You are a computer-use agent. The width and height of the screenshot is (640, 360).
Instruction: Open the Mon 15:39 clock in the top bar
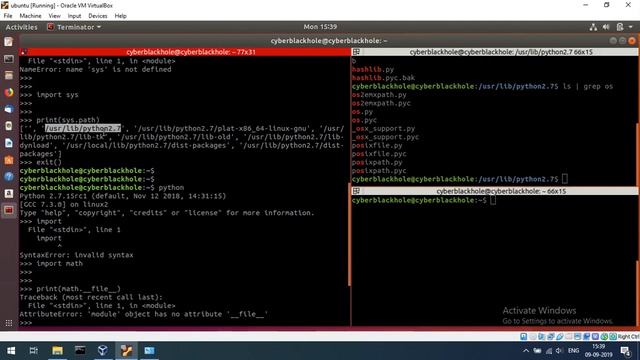320,27
